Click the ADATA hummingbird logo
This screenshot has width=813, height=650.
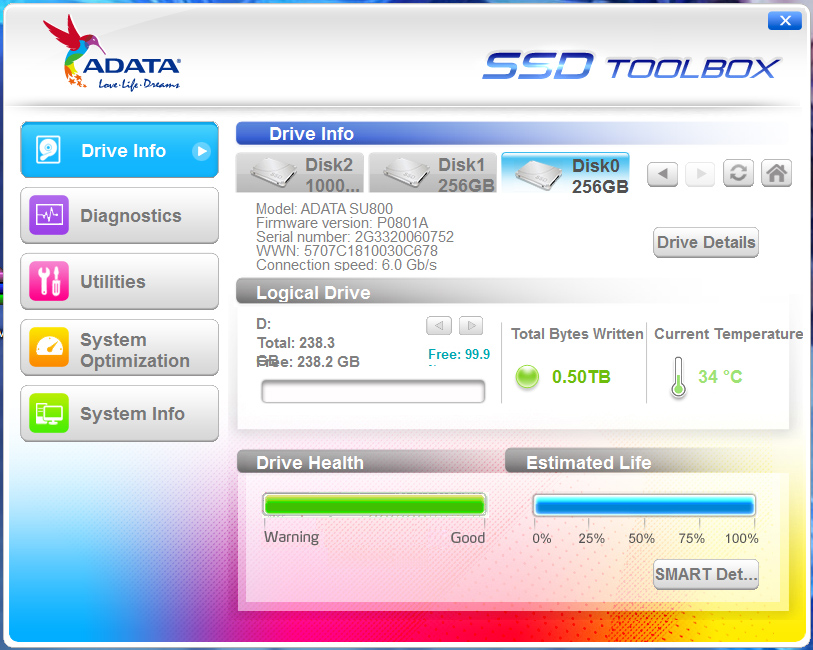pyautogui.click(x=111, y=53)
